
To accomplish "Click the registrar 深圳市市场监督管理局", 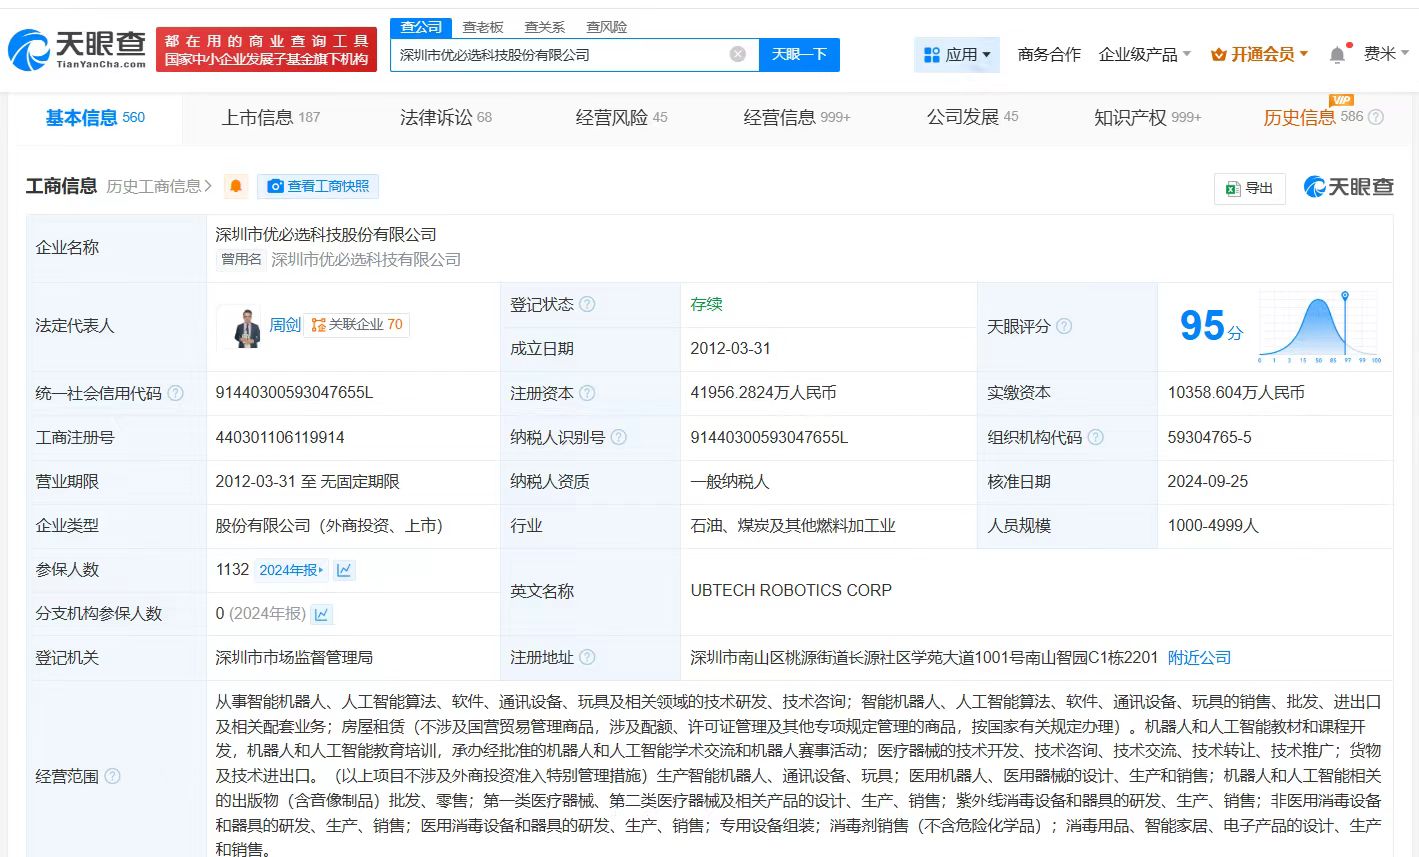I will [x=294, y=657].
